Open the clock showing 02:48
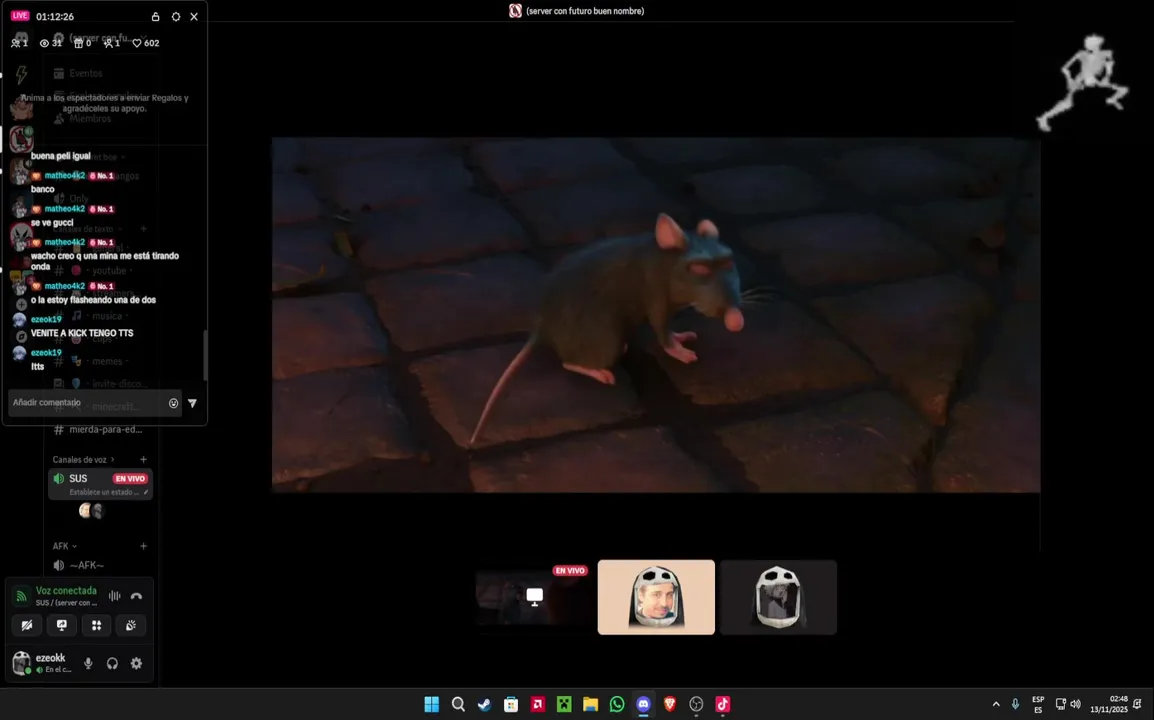This screenshot has width=1154, height=720. (1108, 705)
